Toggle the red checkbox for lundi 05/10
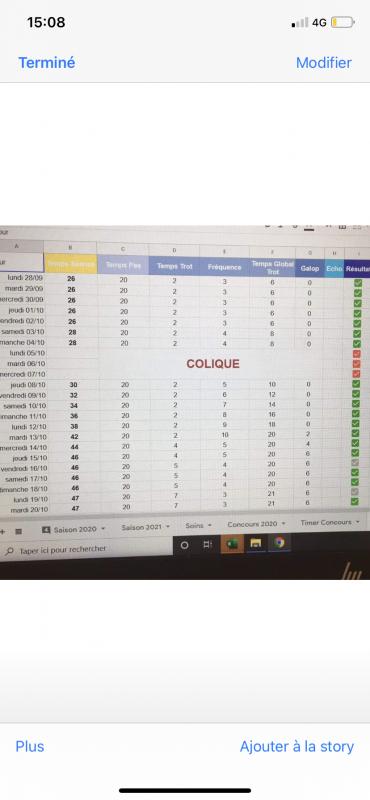 (357, 354)
